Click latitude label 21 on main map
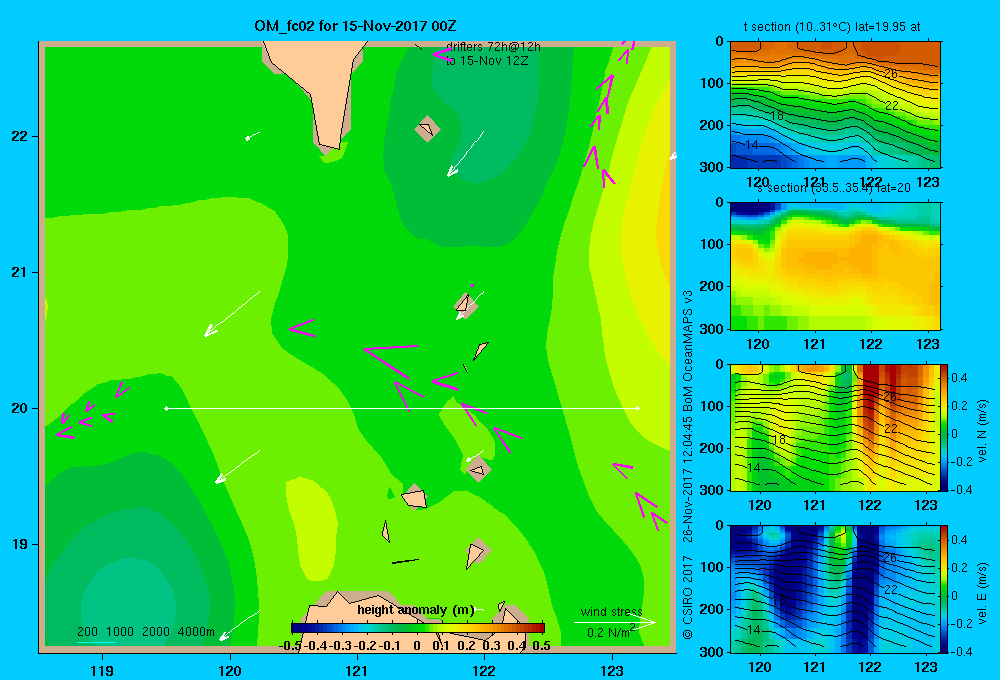Image resolution: width=1000 pixels, height=680 pixels. (x=19, y=272)
